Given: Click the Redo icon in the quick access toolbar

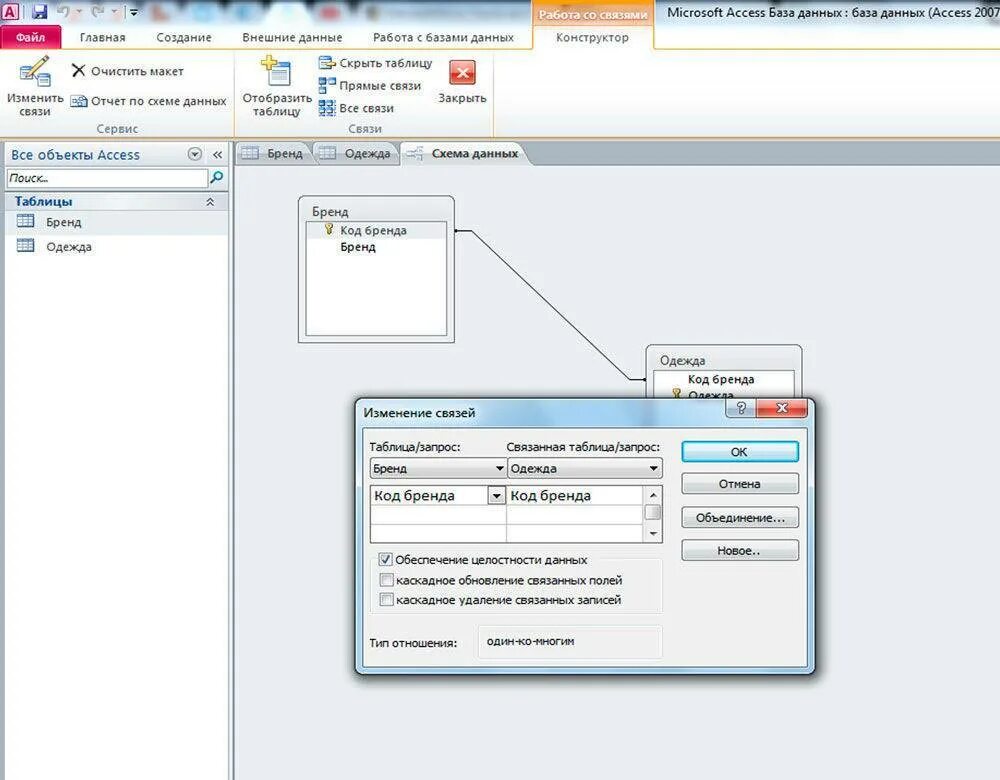Looking at the screenshot, I should (98, 11).
